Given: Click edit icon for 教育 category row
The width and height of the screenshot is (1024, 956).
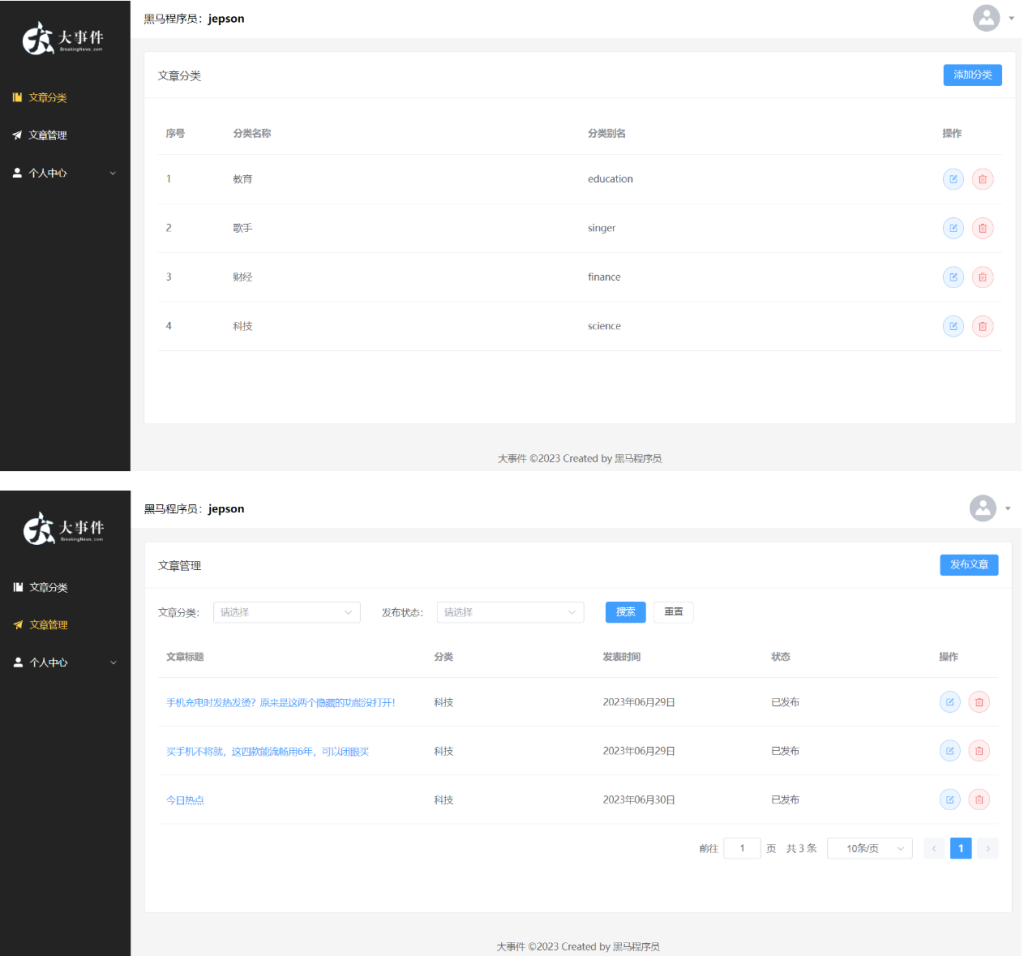Looking at the screenshot, I should (x=953, y=179).
